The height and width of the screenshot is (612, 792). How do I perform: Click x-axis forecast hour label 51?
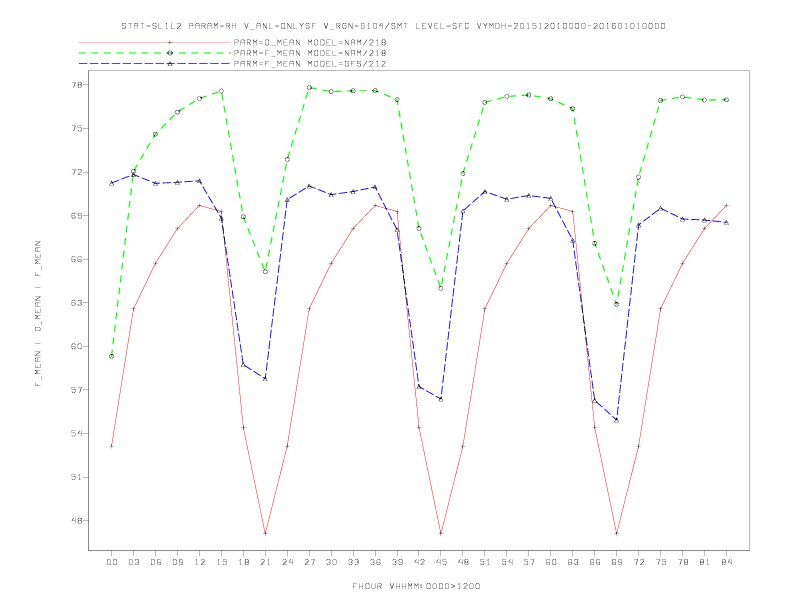click(x=485, y=562)
